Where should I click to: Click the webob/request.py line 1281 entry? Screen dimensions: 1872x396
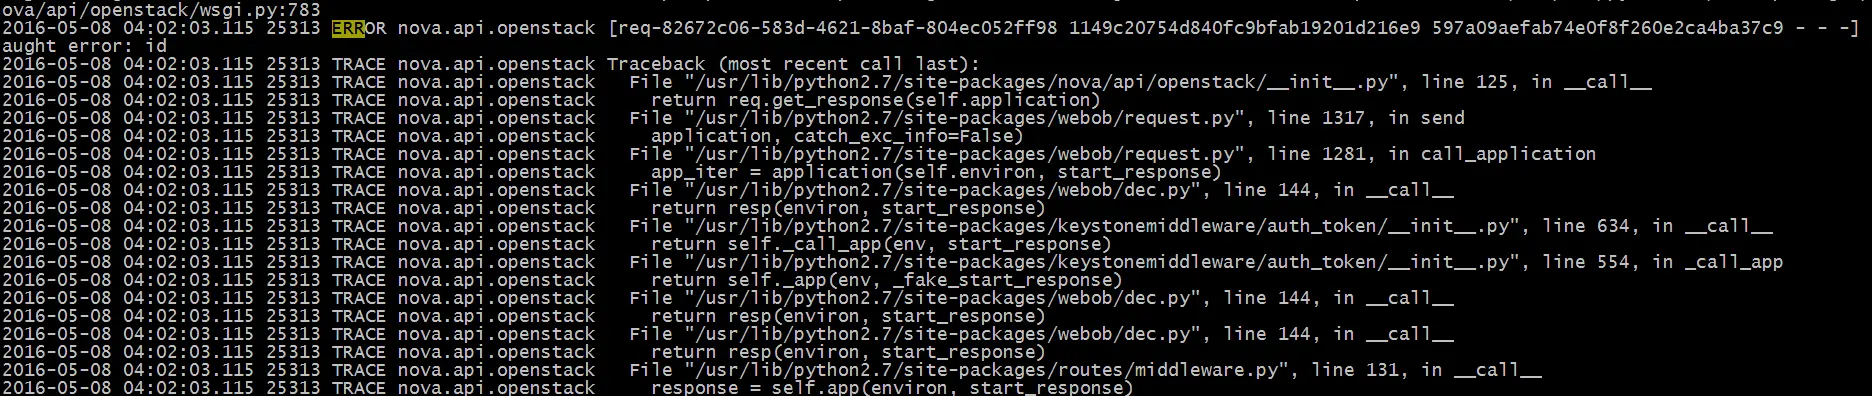pyautogui.click(x=1112, y=154)
